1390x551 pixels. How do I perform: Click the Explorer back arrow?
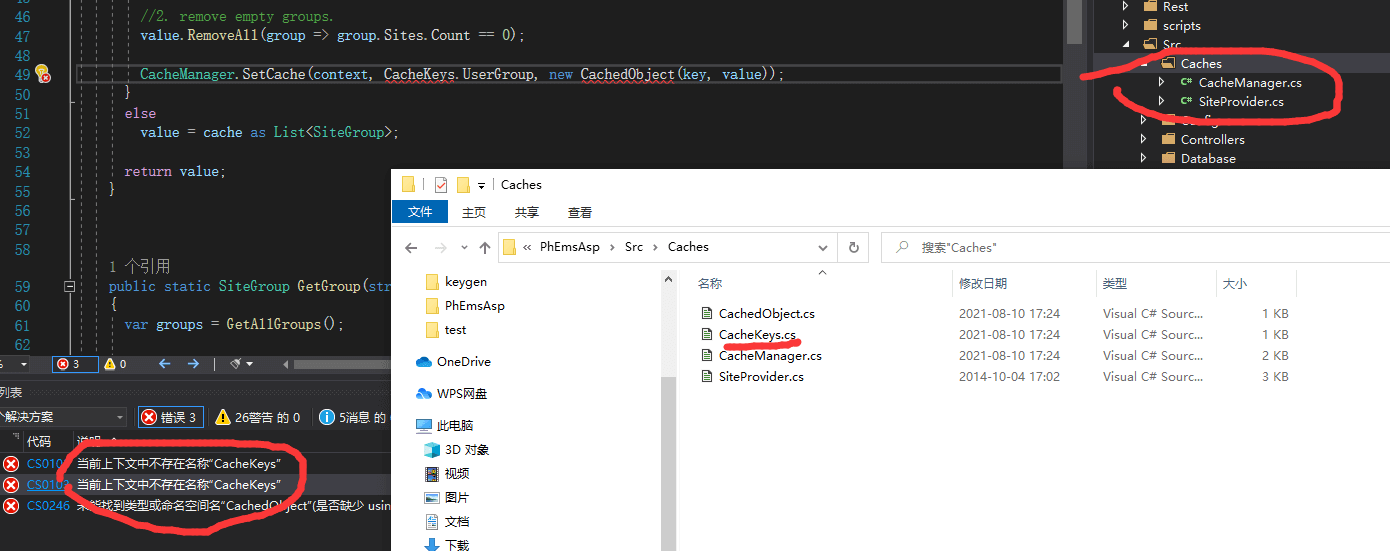411,247
